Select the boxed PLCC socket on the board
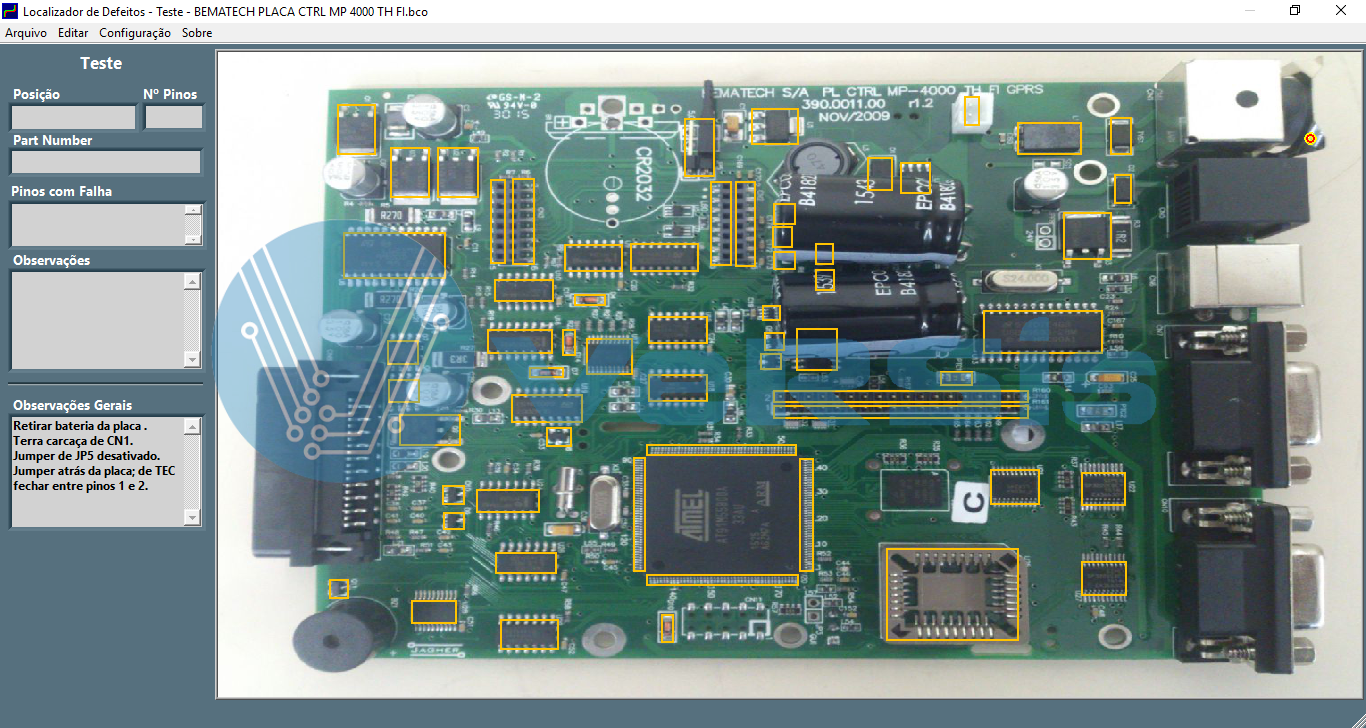This screenshot has height=728, width=1366. [953, 594]
